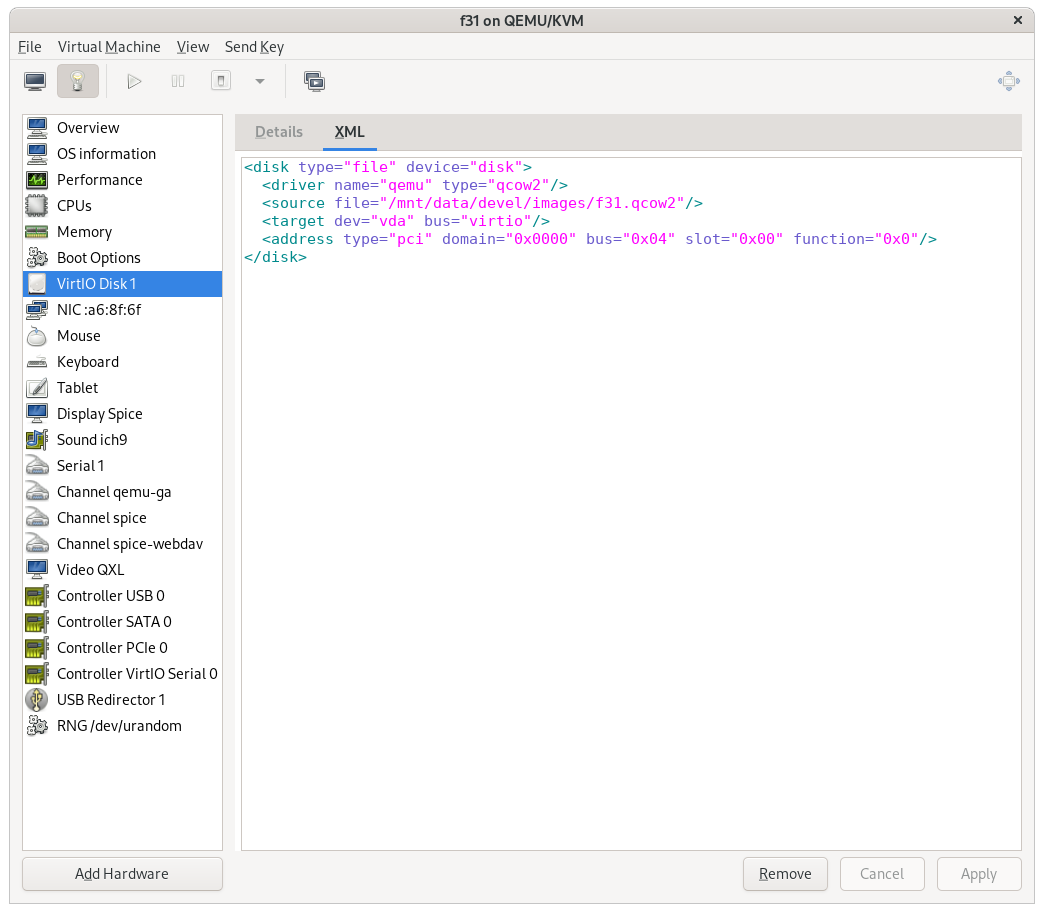Select NIC :a6:8f:6f entry
Viewport: 1044px width, 913px height.
[x=123, y=310]
